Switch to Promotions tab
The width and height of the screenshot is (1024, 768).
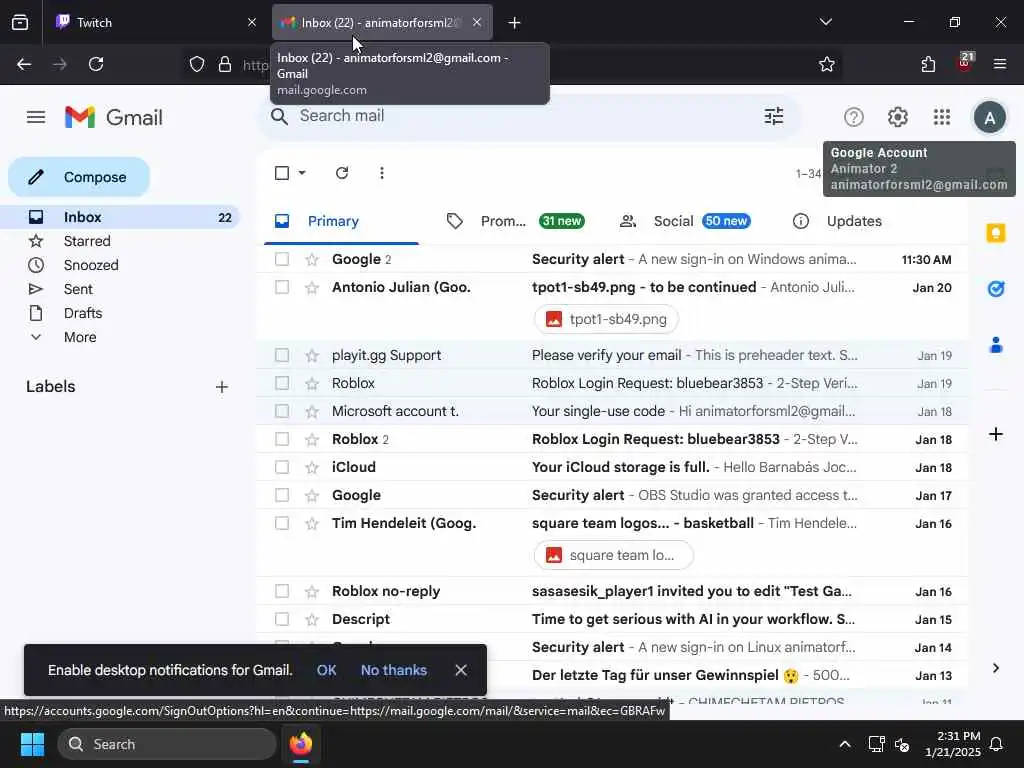point(515,221)
